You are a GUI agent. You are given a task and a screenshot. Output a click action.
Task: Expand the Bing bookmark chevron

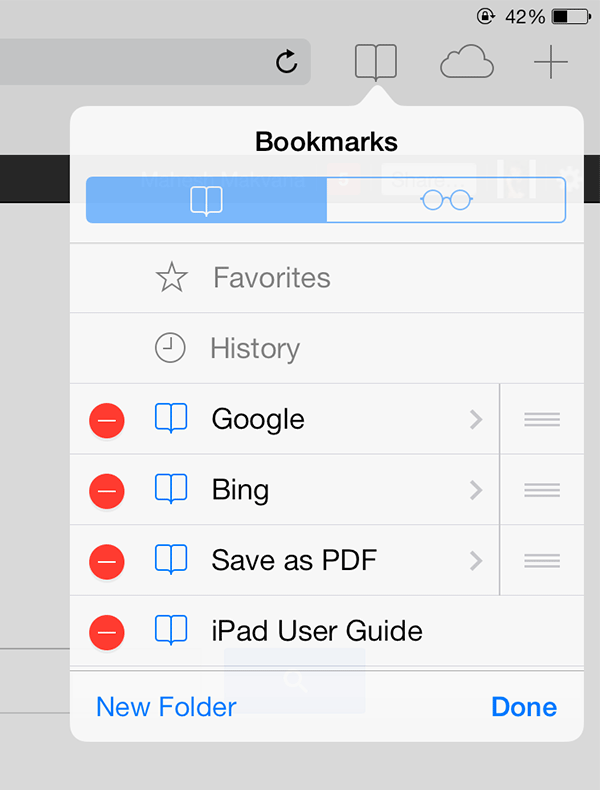[476, 490]
